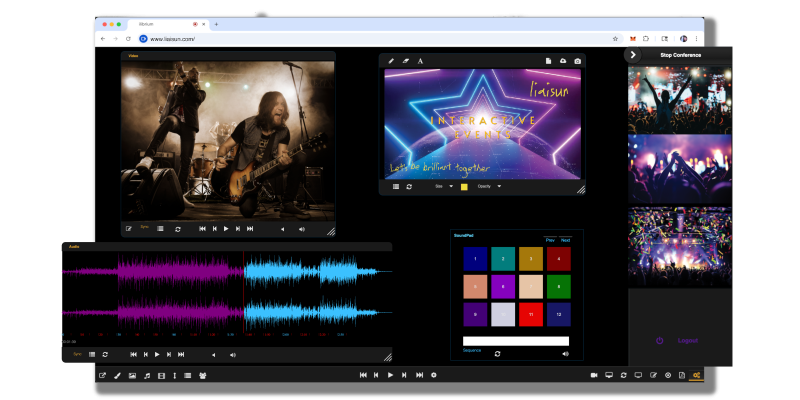Select the pencil tool in whiteboard panel
The image size is (800, 400).
click(x=391, y=61)
